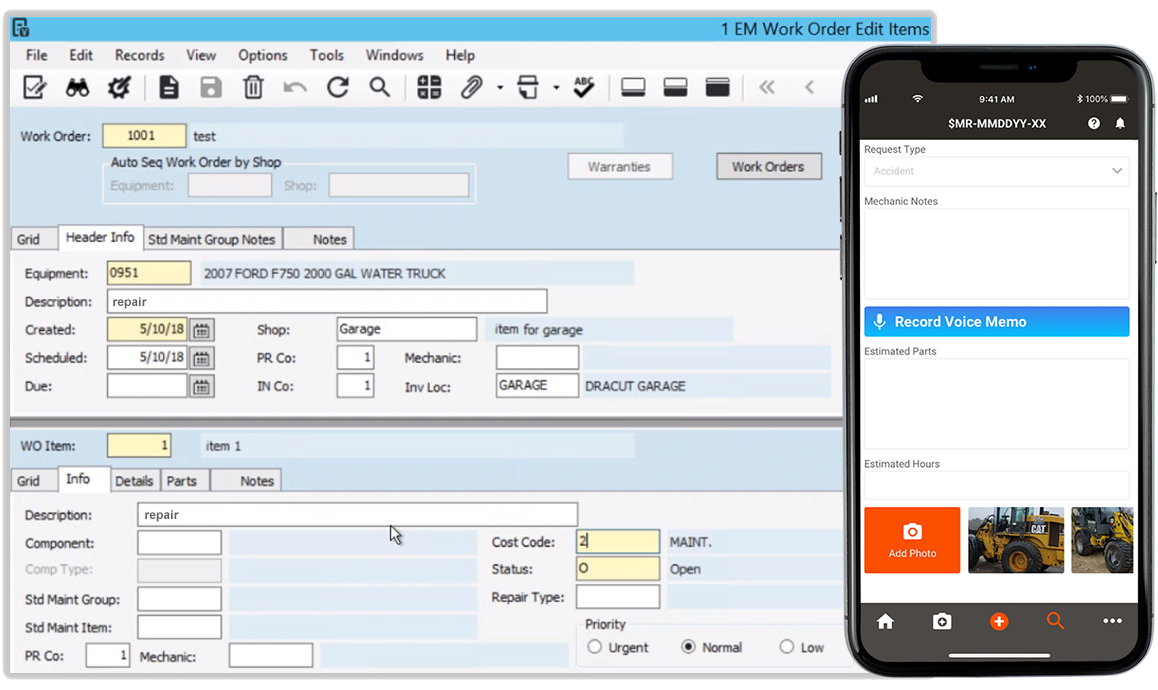Tap the orange plus icon on the phone
The height and width of the screenshot is (690, 1158).
(998, 621)
